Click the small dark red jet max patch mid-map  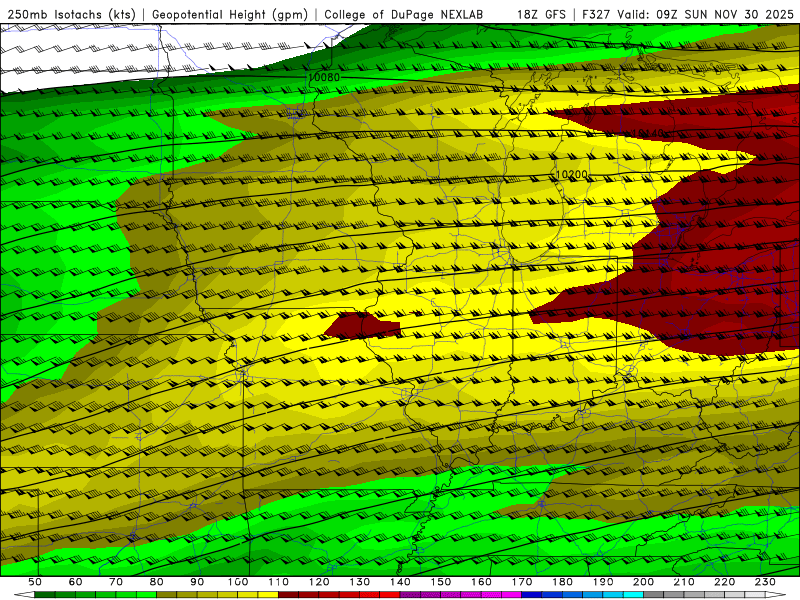pyautogui.click(x=361, y=326)
